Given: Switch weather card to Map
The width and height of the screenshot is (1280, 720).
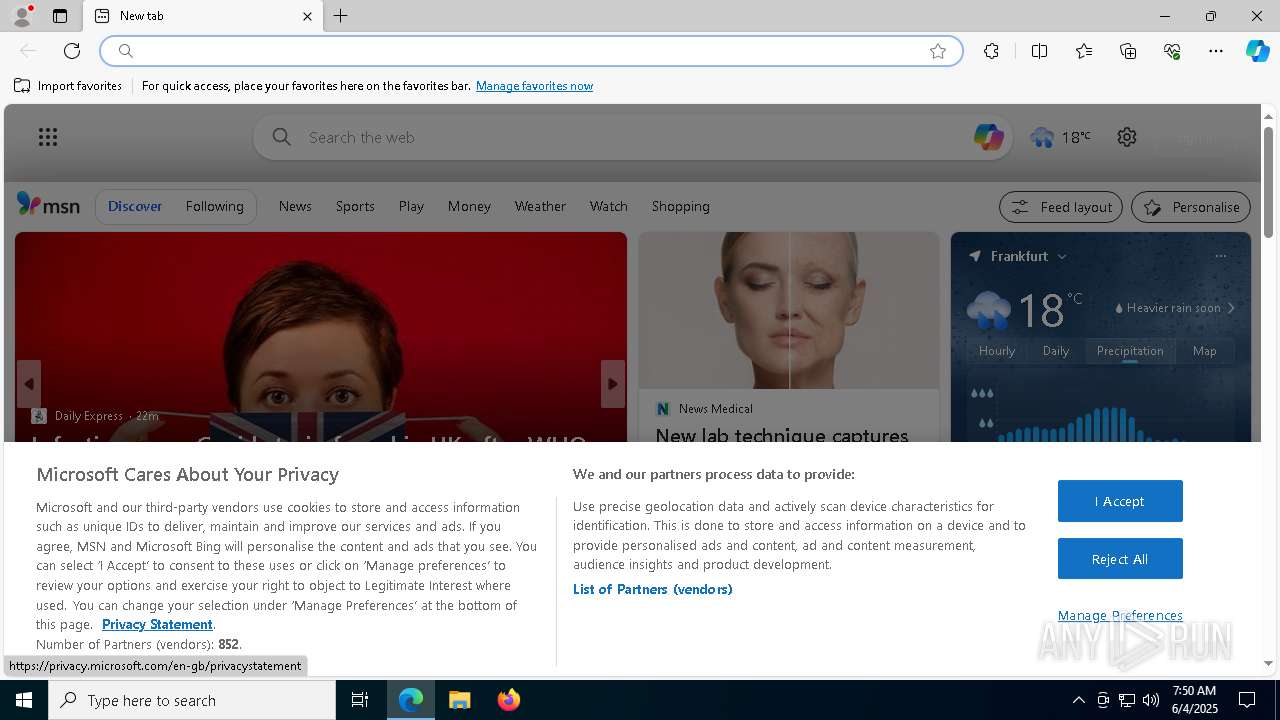Looking at the screenshot, I should [1205, 351].
